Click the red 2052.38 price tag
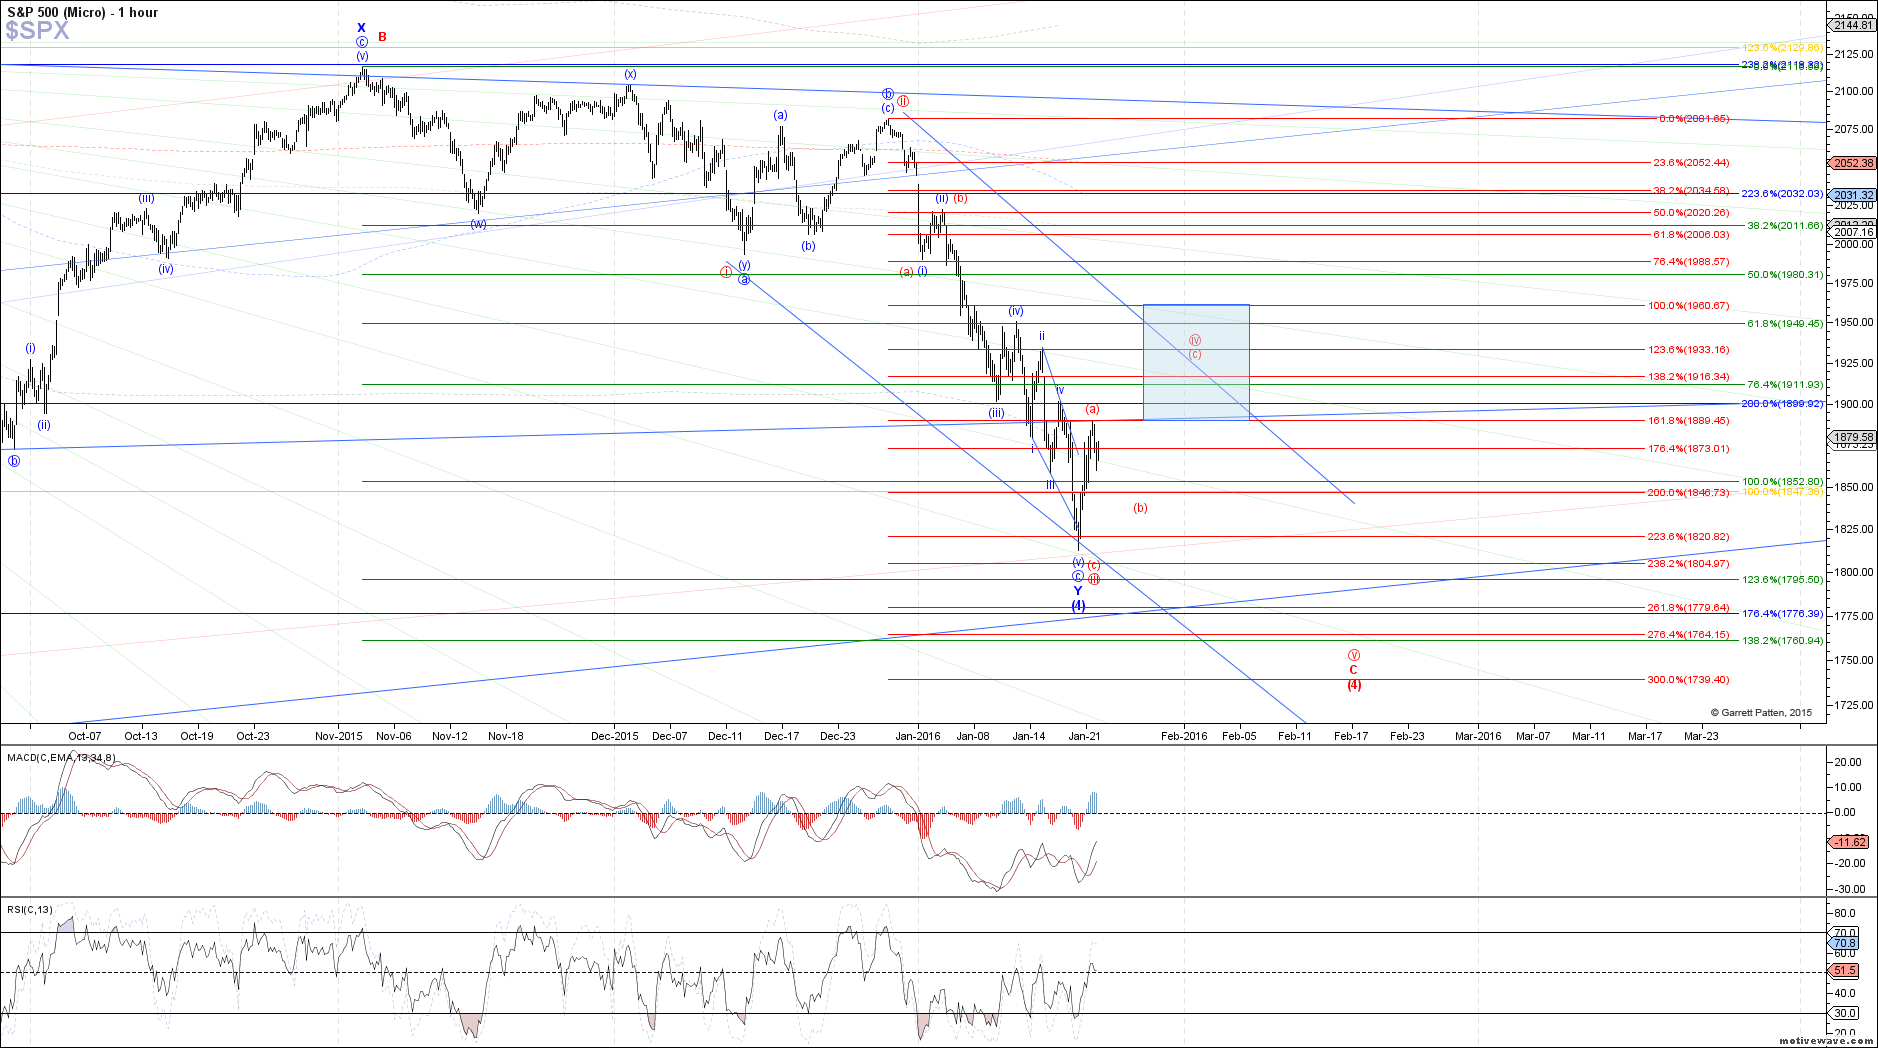Screen dimensions: 1878x1048 tap(1853, 163)
